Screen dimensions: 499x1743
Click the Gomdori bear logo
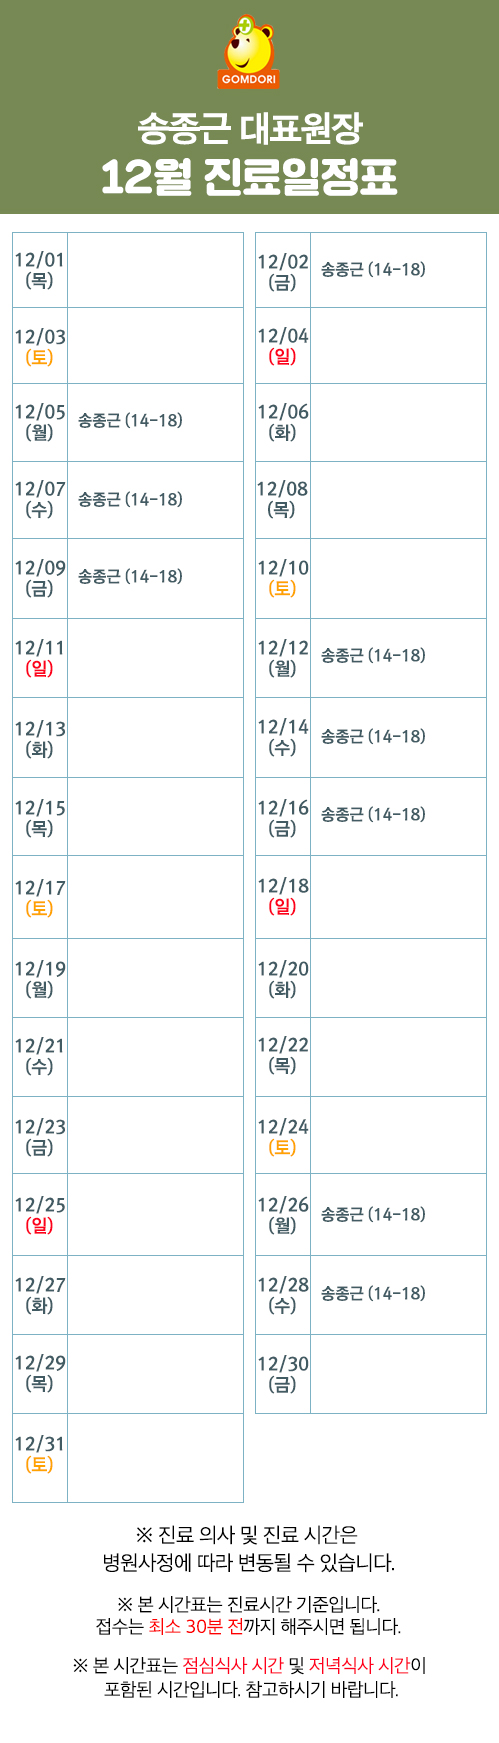point(249,52)
